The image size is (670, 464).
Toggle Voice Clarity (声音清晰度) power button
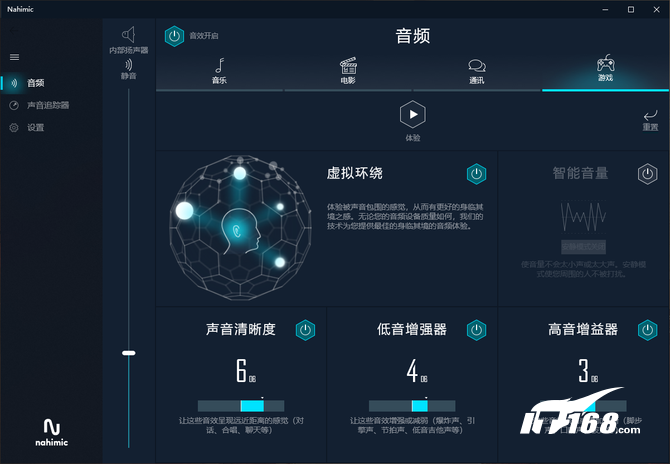306,330
